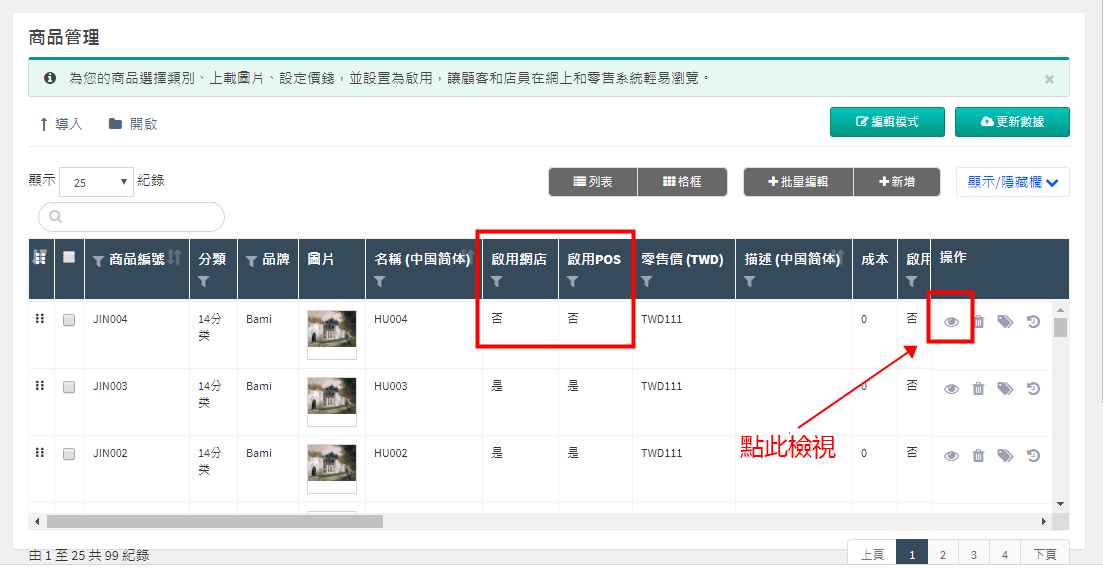Screen dimensions: 1103x573
Task: Delete JIN004 using trash icon
Action: (978, 322)
